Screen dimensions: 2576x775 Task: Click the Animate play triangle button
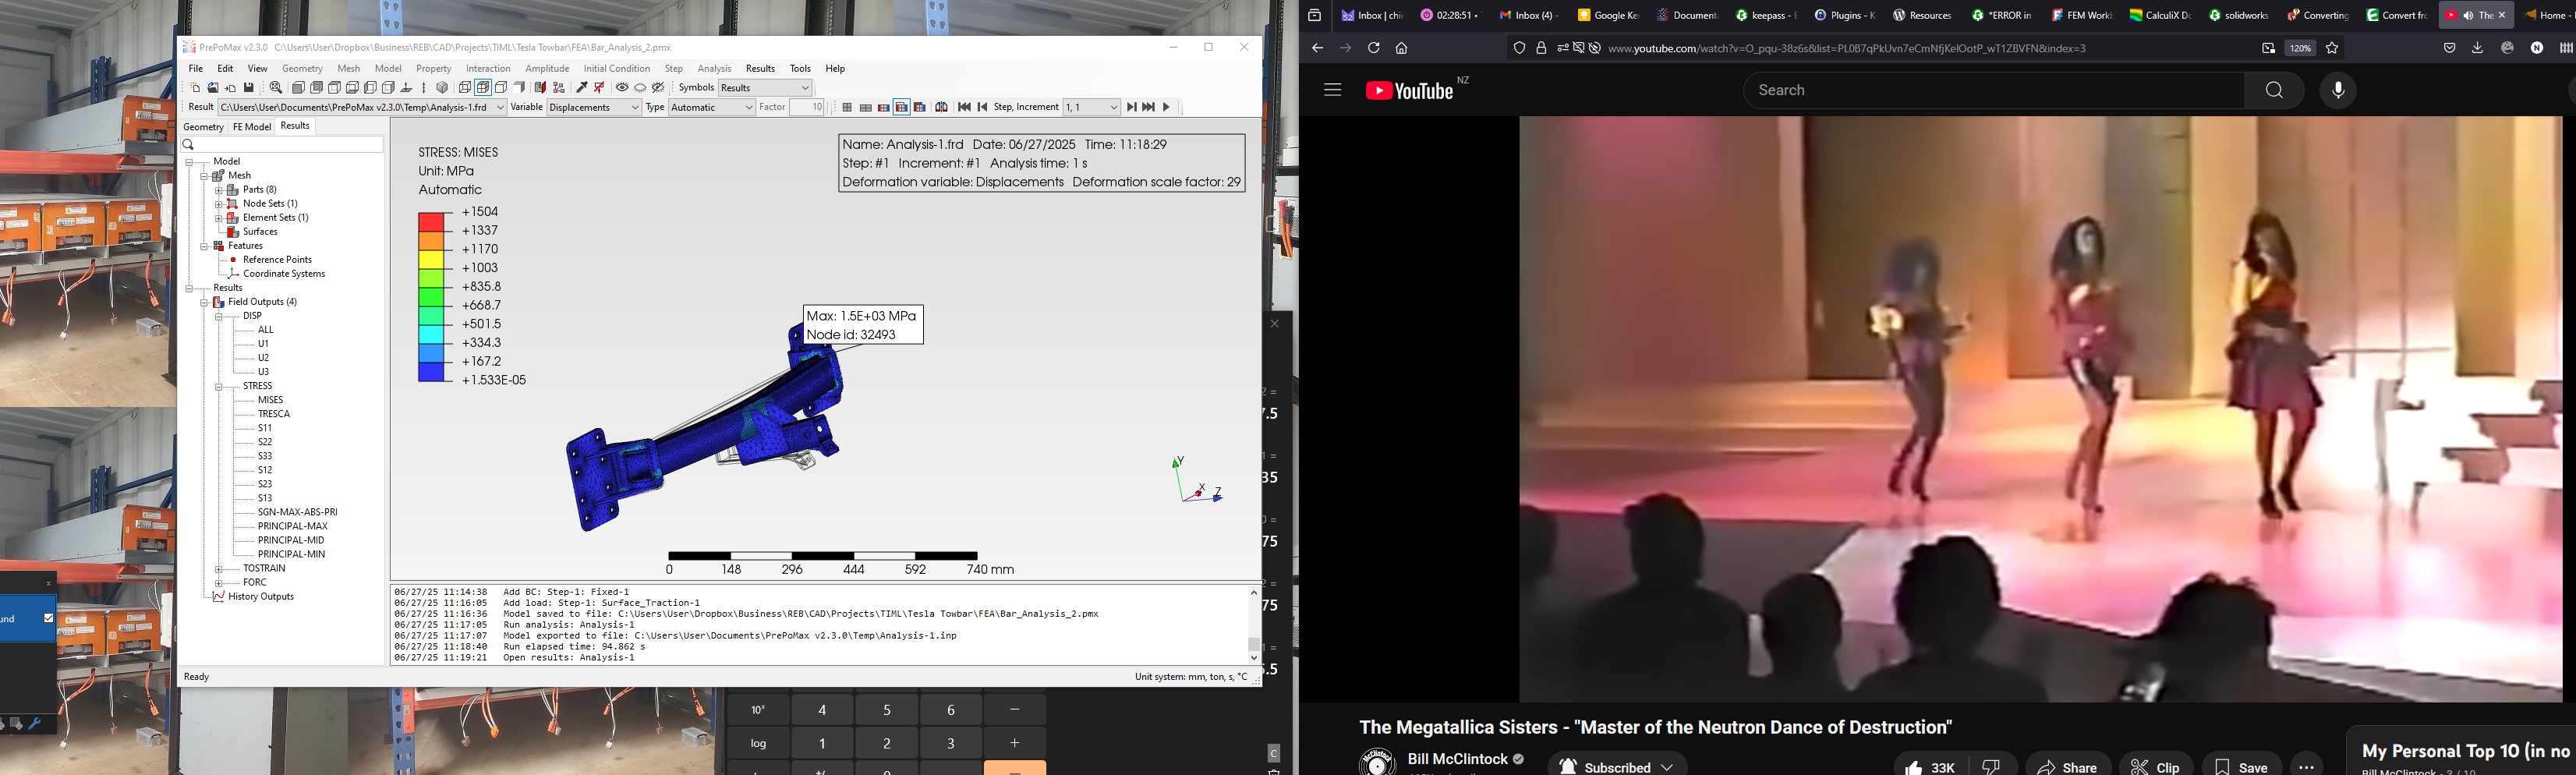pos(1167,107)
